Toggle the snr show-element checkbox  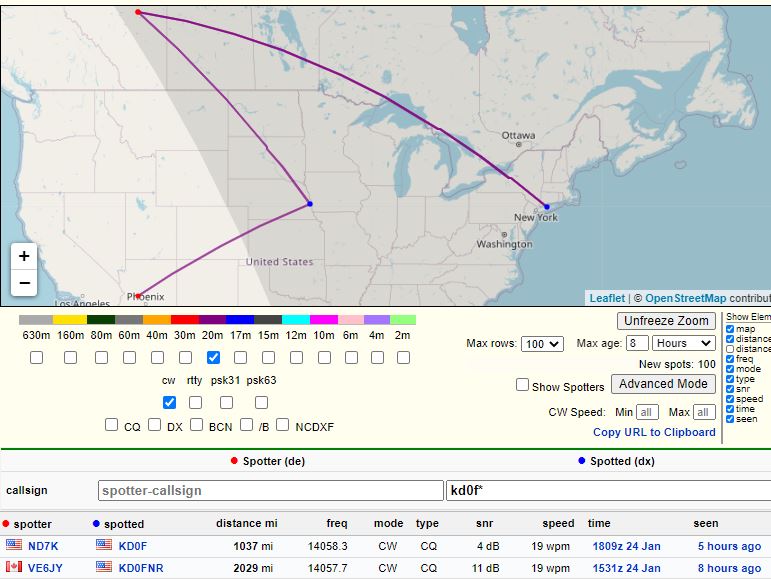pyautogui.click(x=730, y=389)
